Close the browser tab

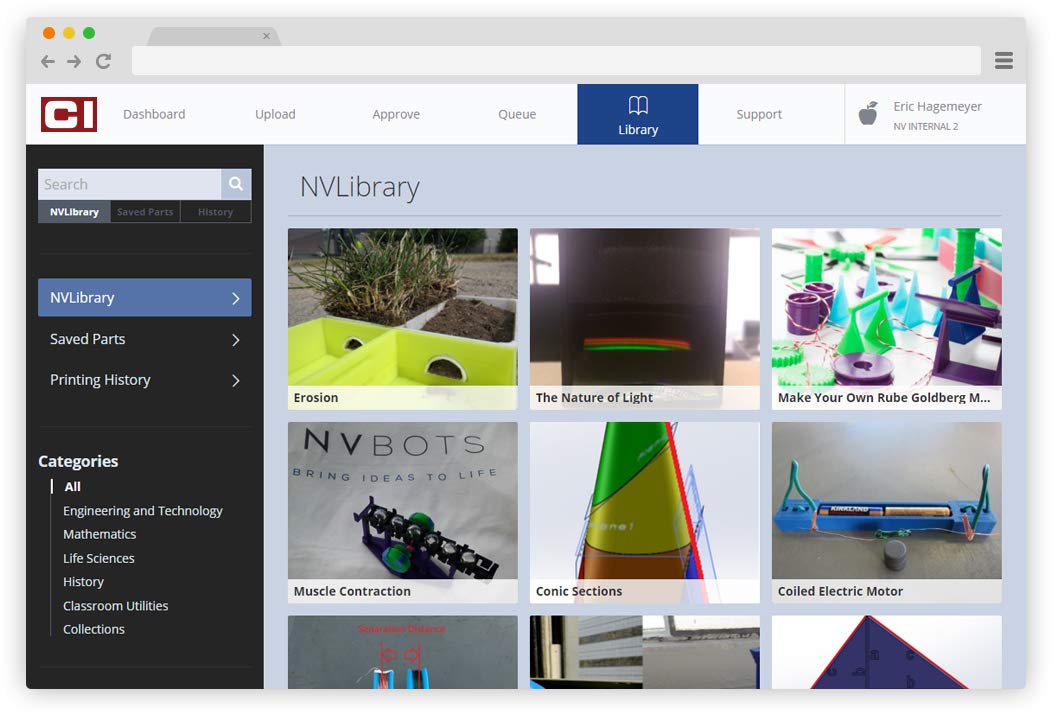pos(266,36)
